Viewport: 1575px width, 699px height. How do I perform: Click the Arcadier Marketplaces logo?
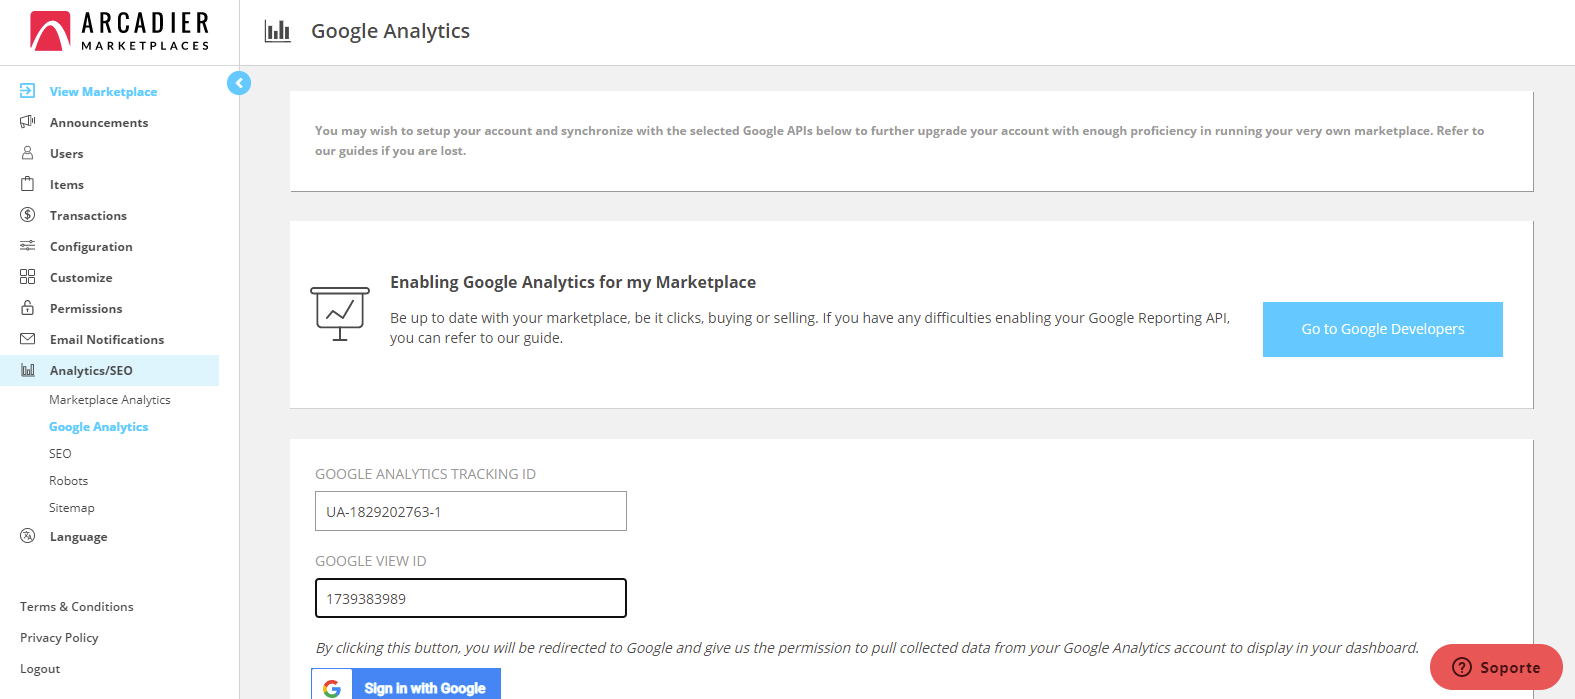pyautogui.click(x=119, y=31)
